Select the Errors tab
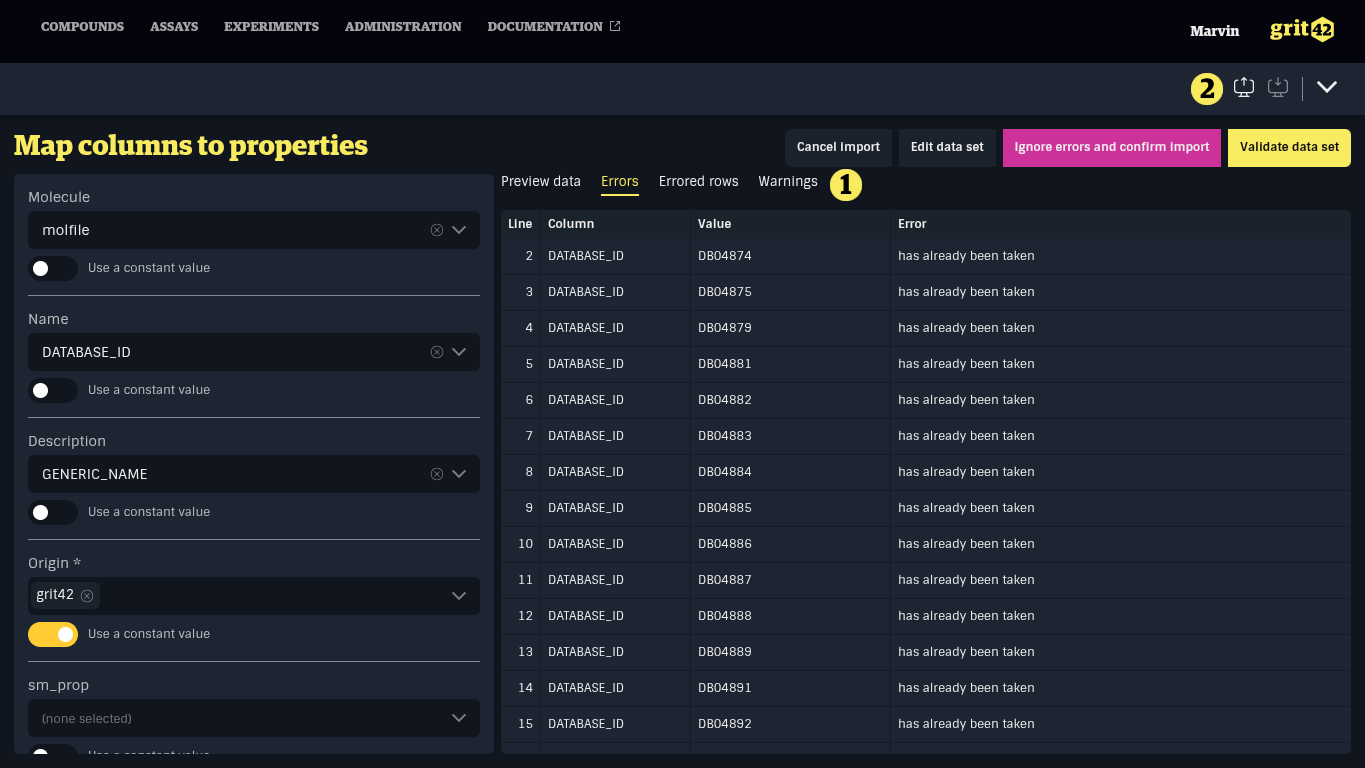 click(x=620, y=181)
